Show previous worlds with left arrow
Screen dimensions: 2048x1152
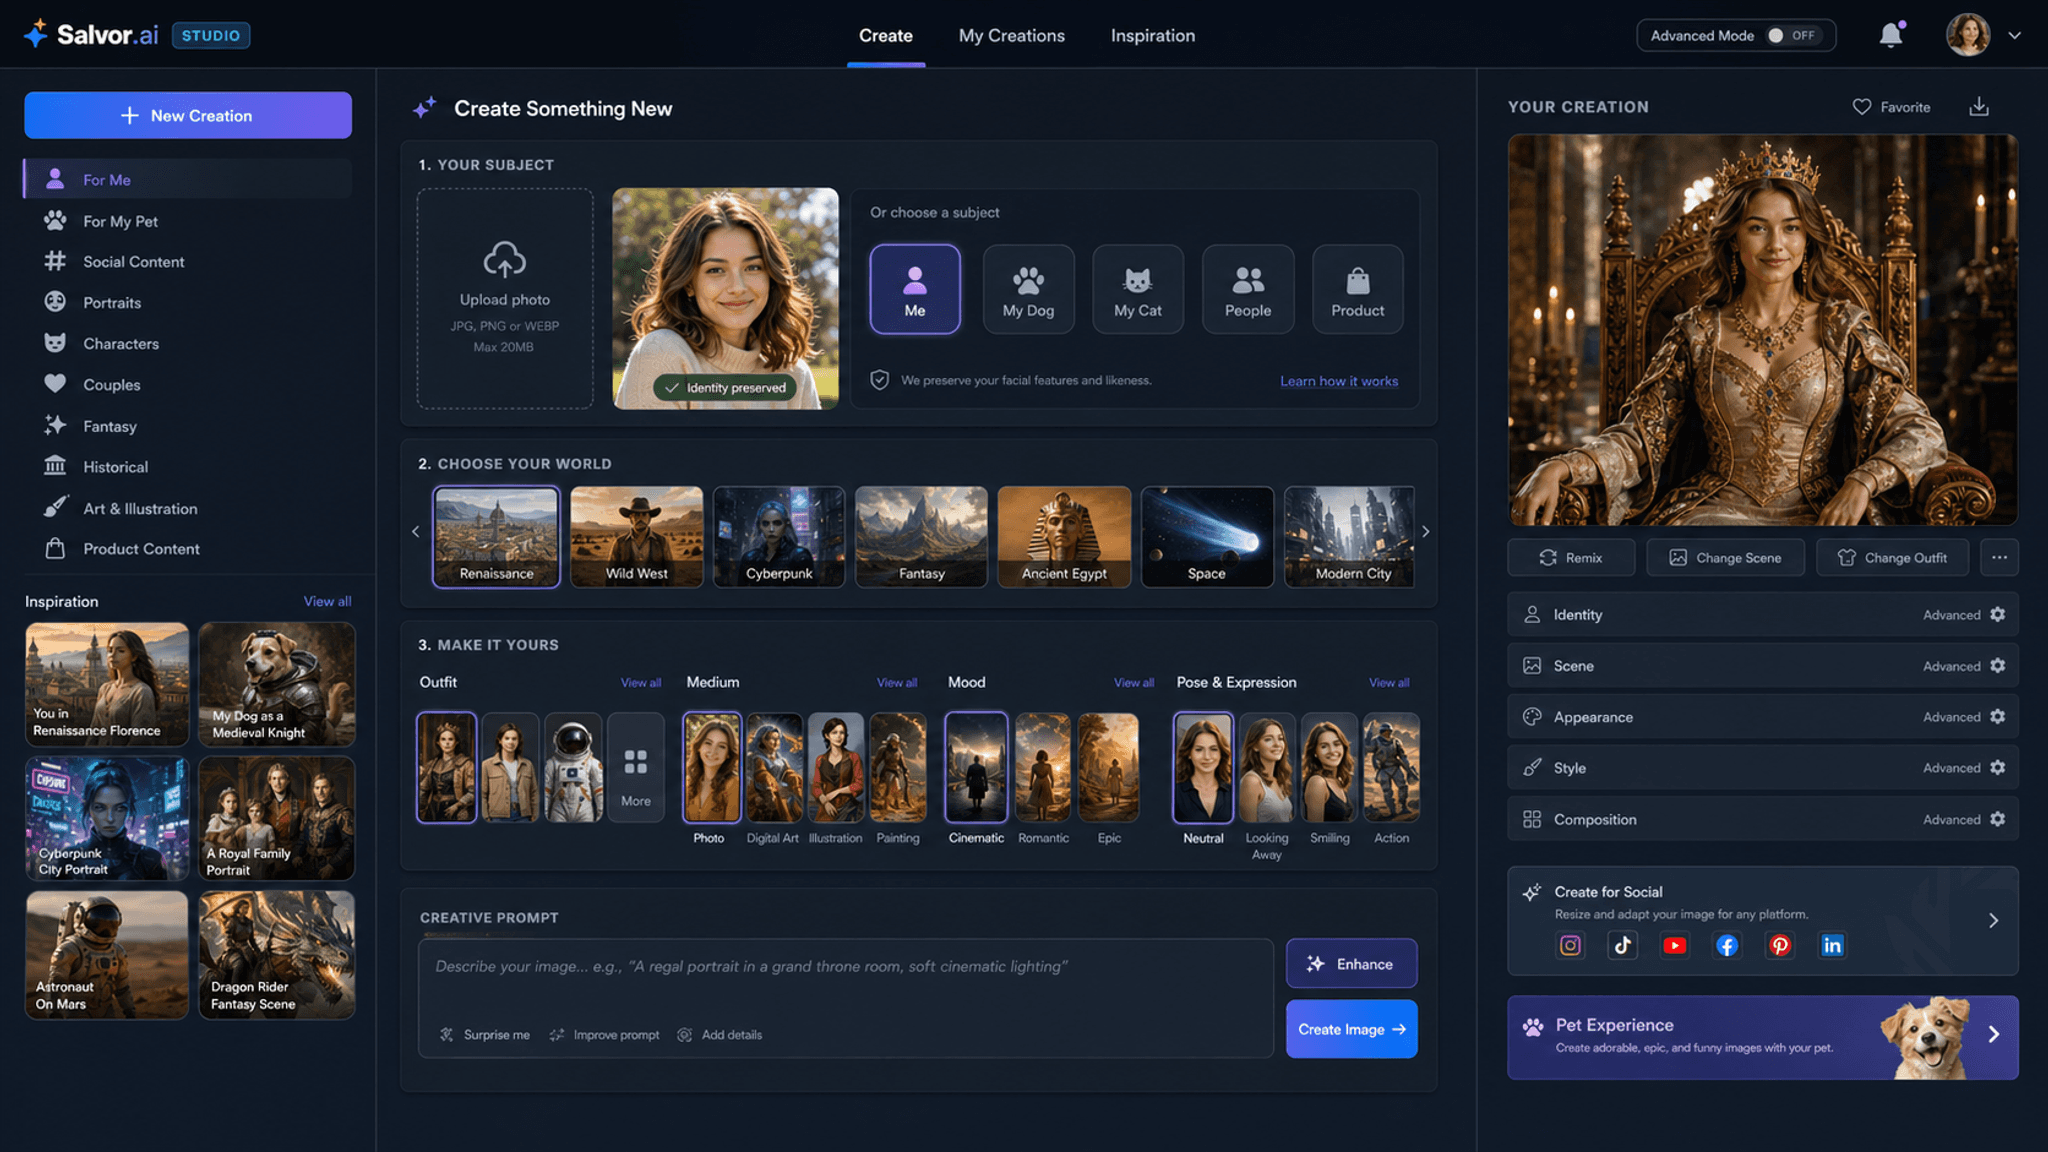416,532
